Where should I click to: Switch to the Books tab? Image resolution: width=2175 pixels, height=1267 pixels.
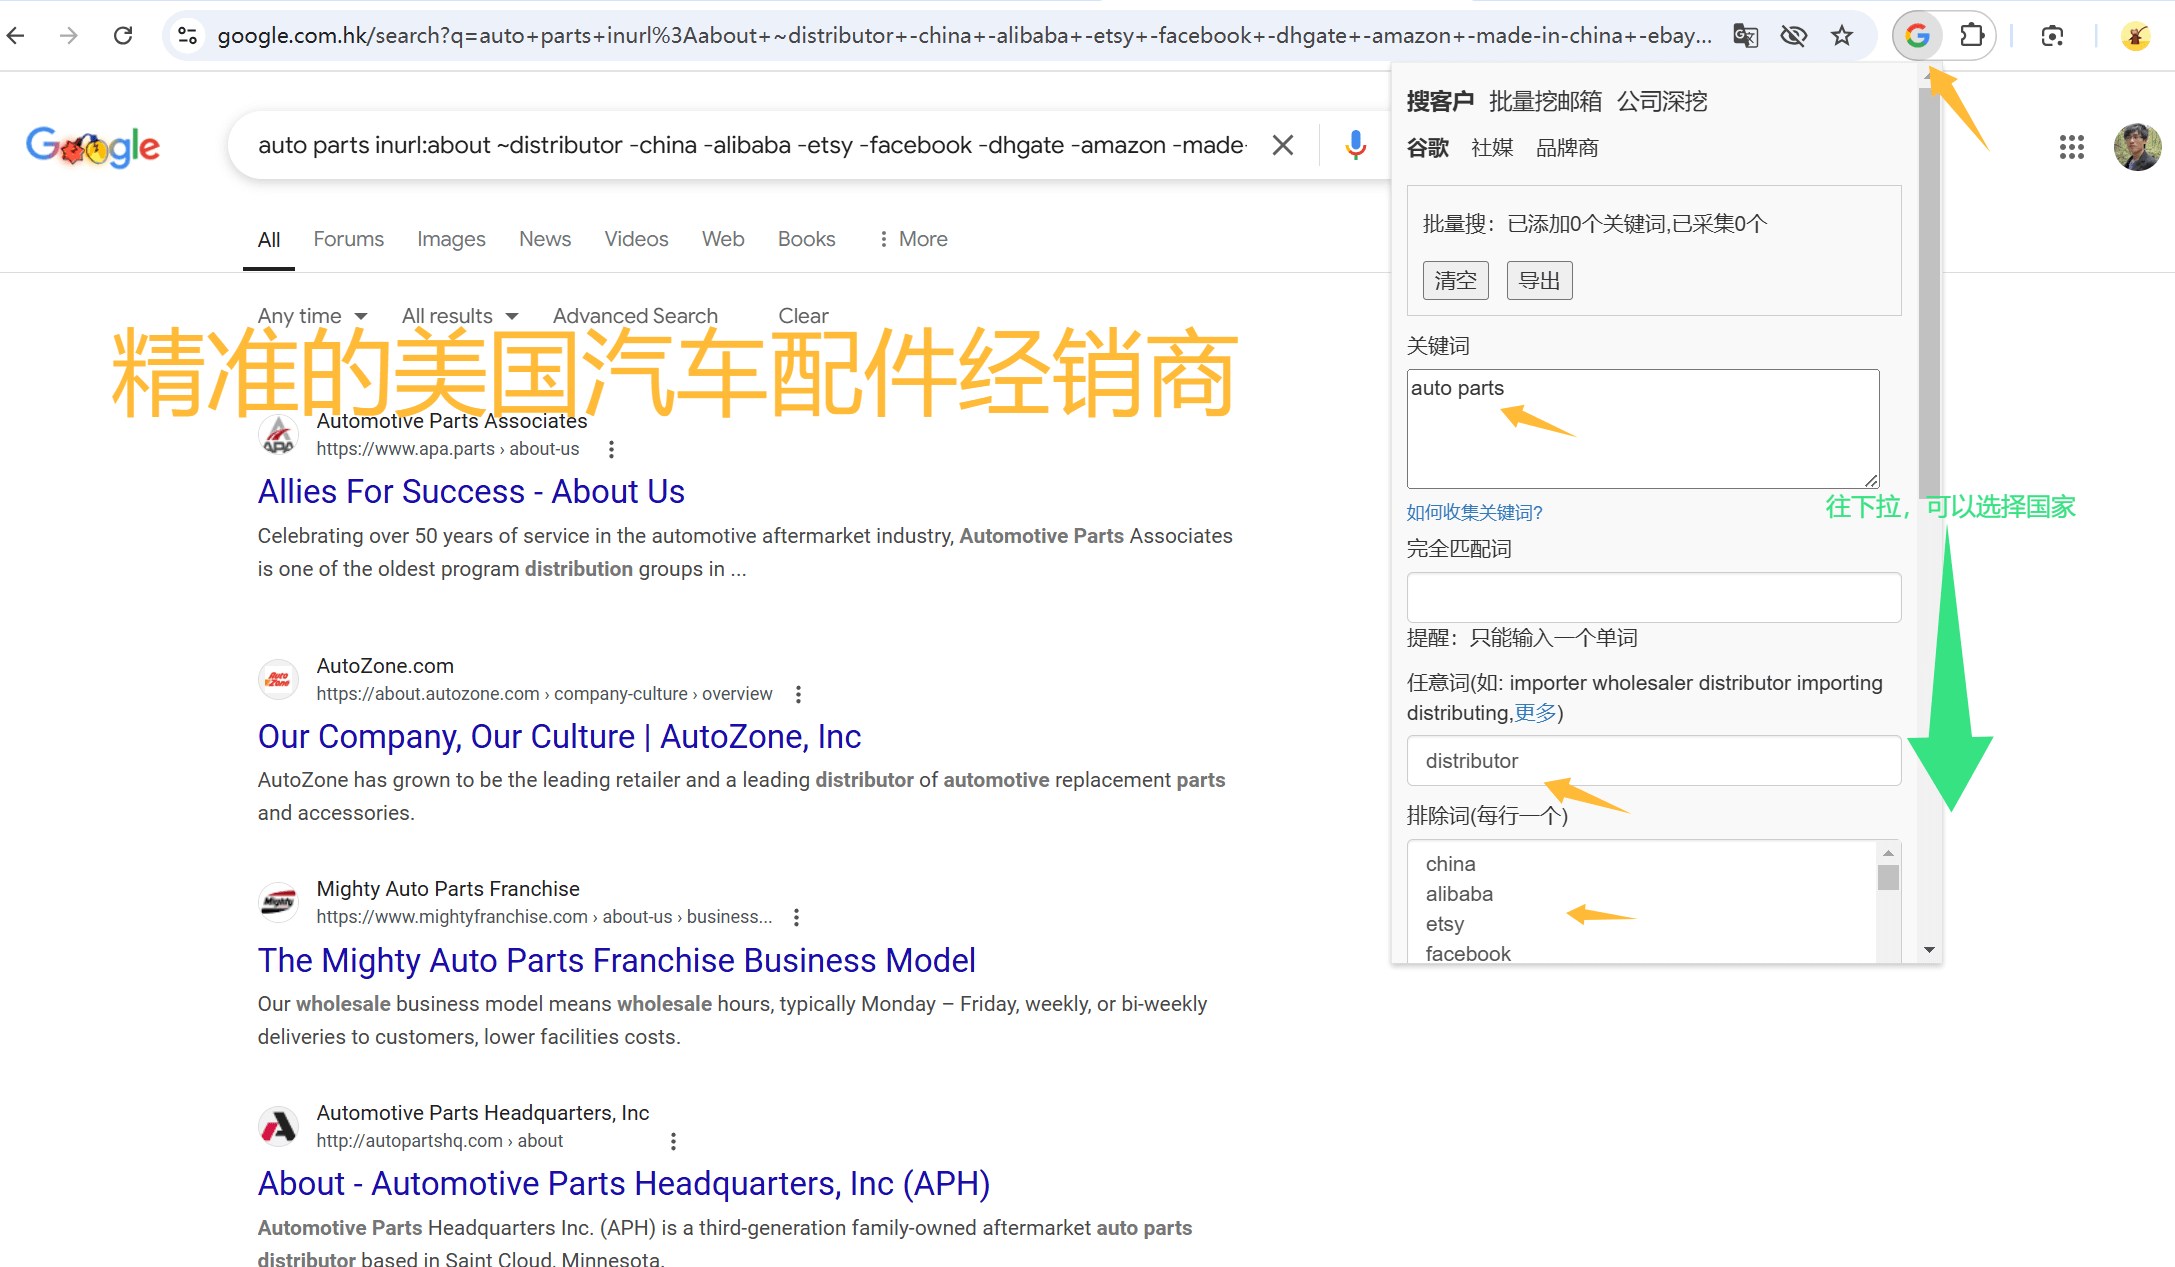pos(806,239)
